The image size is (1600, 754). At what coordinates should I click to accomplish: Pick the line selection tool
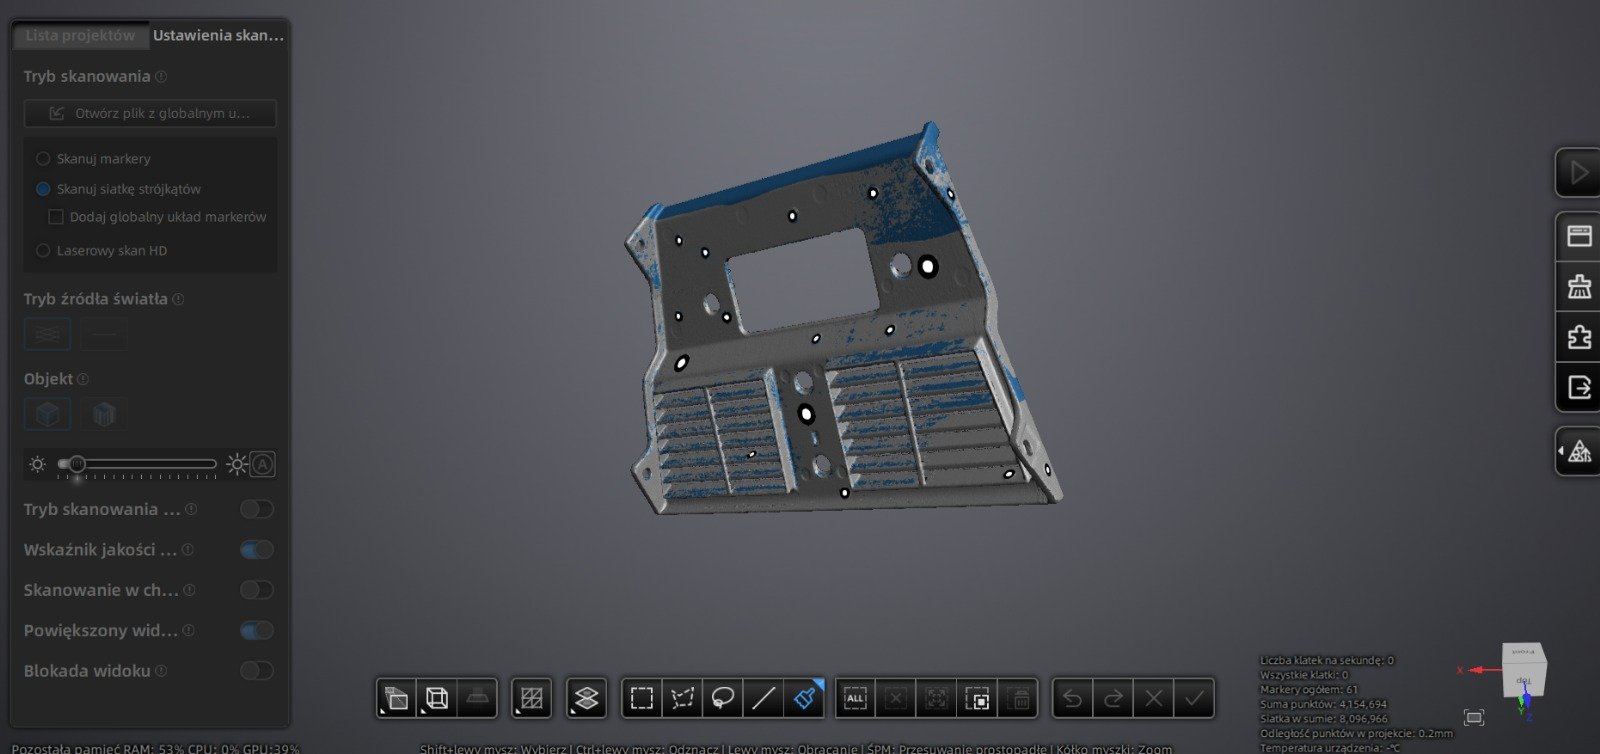(763, 698)
